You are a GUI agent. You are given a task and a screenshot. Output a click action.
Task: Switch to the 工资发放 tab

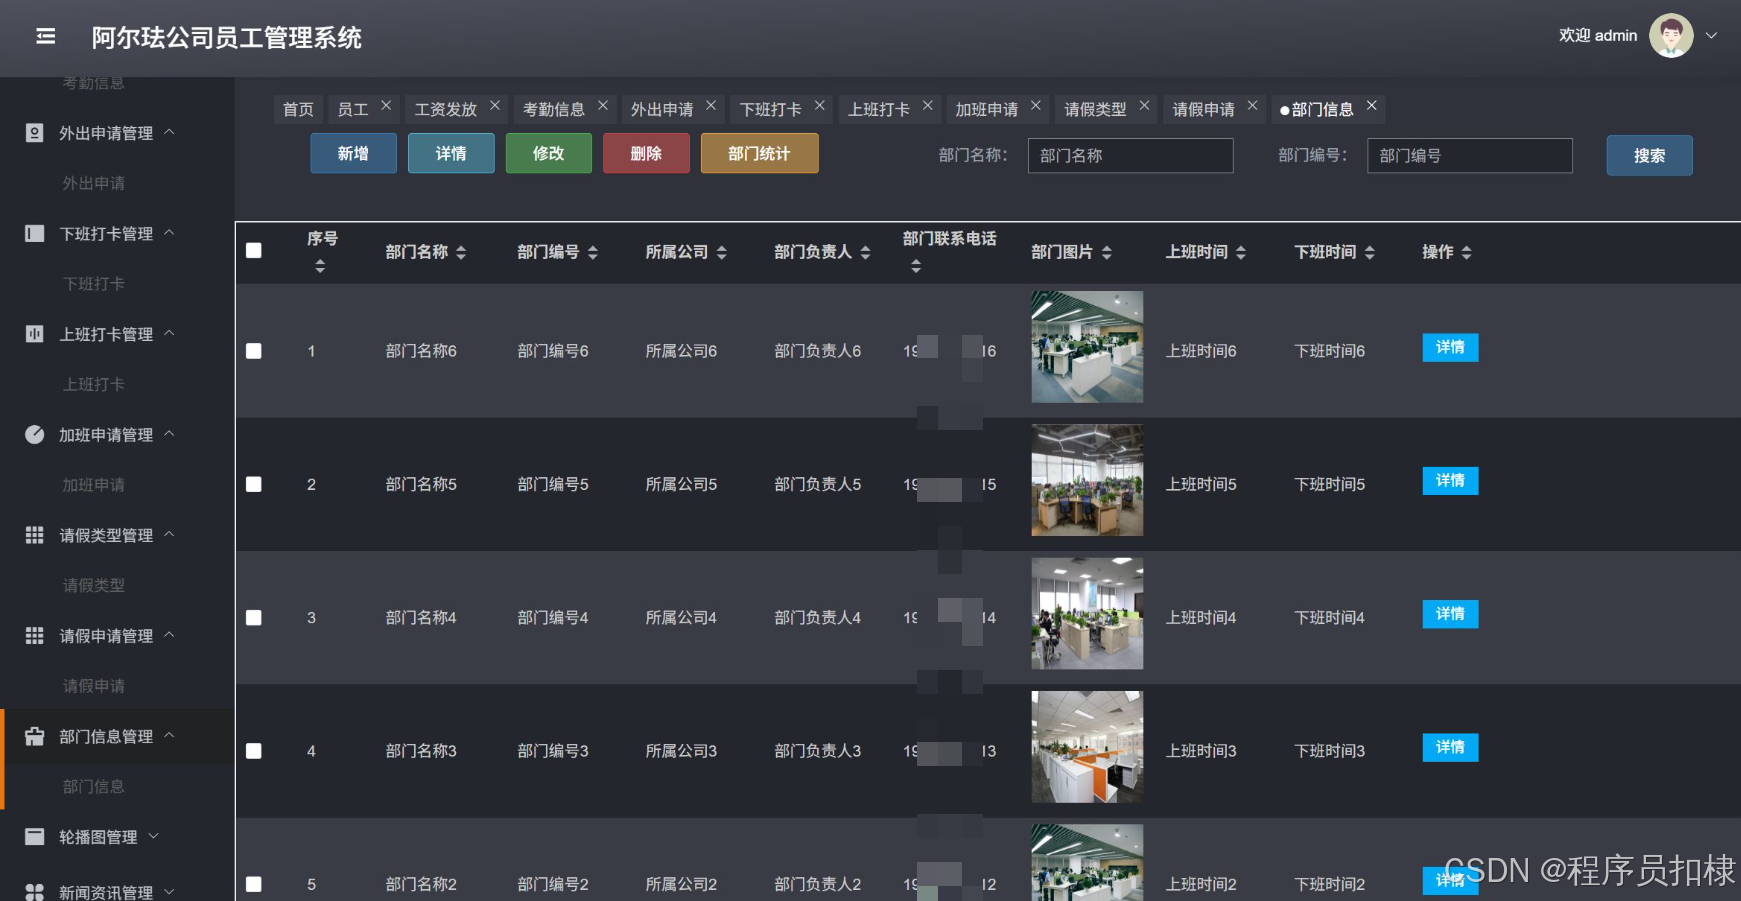pos(446,109)
